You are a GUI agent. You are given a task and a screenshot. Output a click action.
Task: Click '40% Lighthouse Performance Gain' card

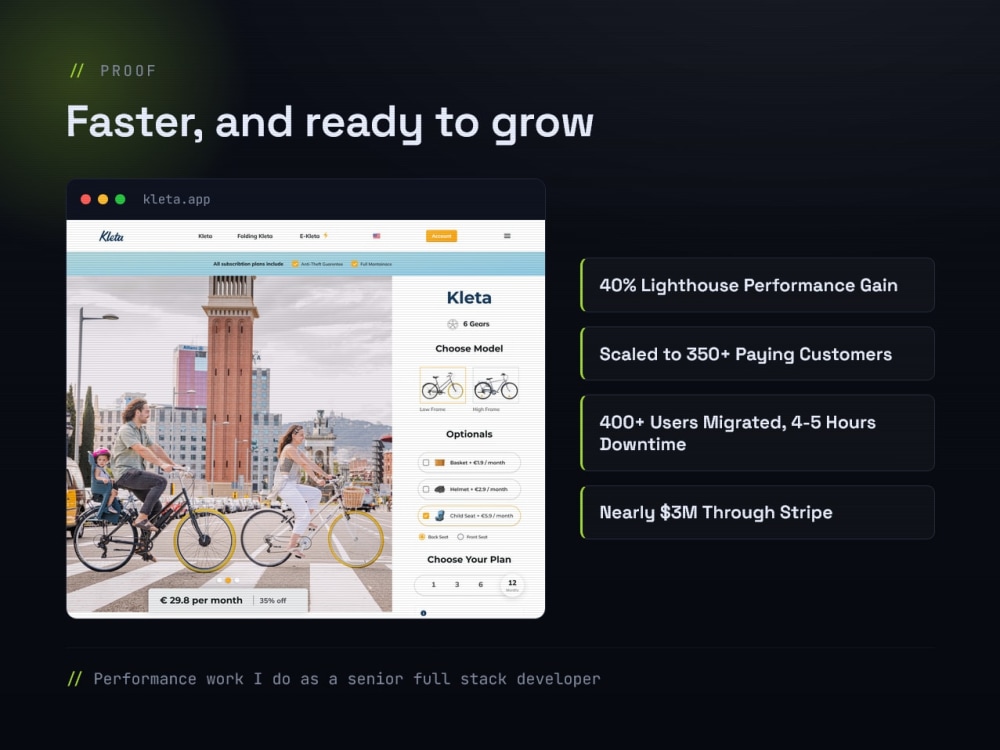758,285
